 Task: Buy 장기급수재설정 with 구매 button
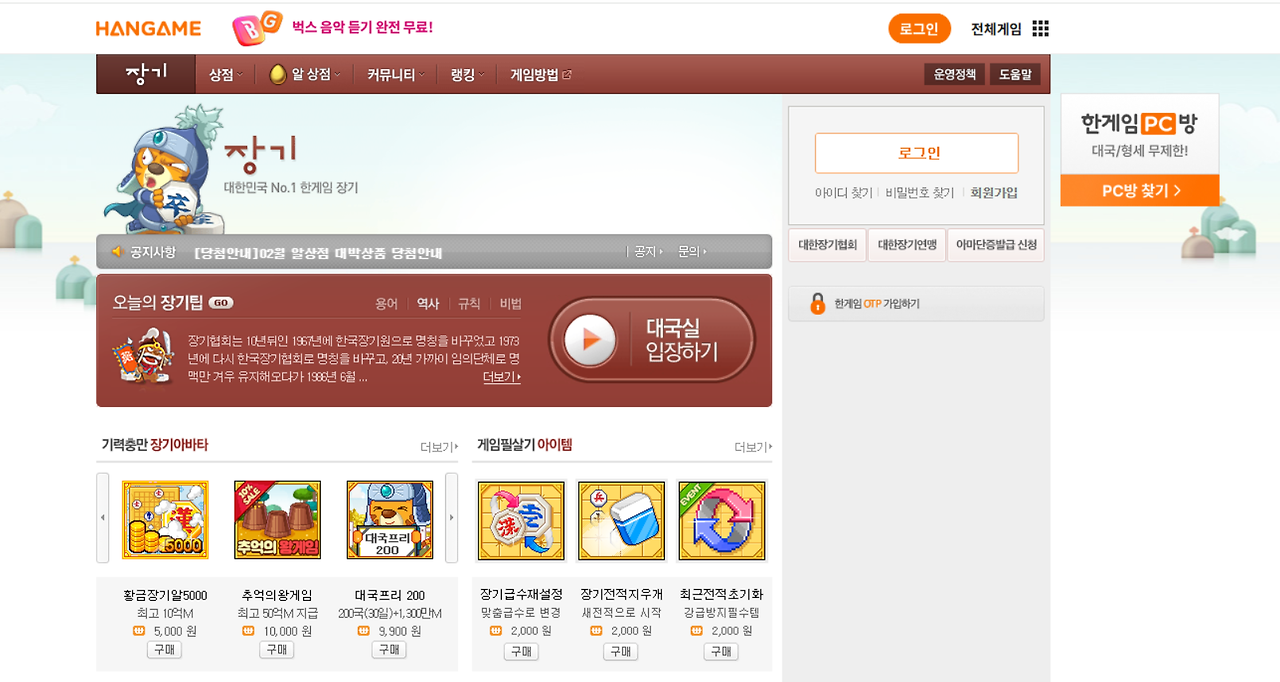pos(521,652)
